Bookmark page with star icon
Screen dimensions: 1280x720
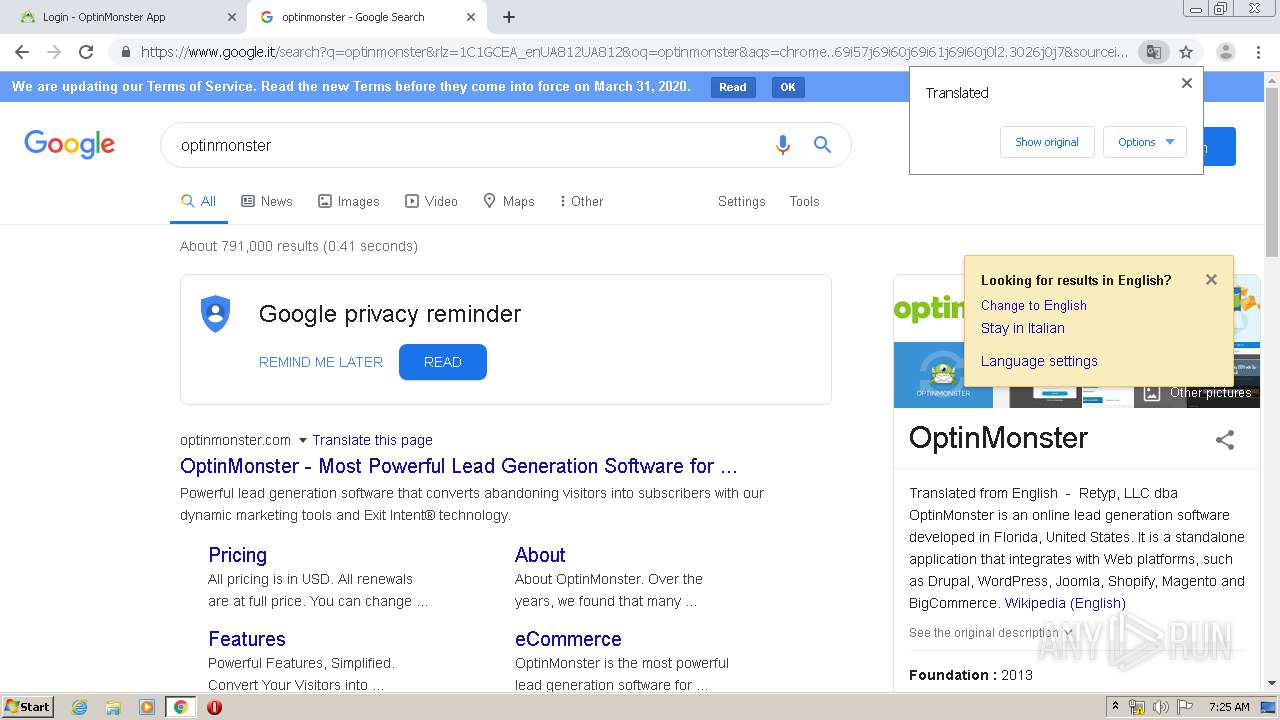[x=1186, y=52]
